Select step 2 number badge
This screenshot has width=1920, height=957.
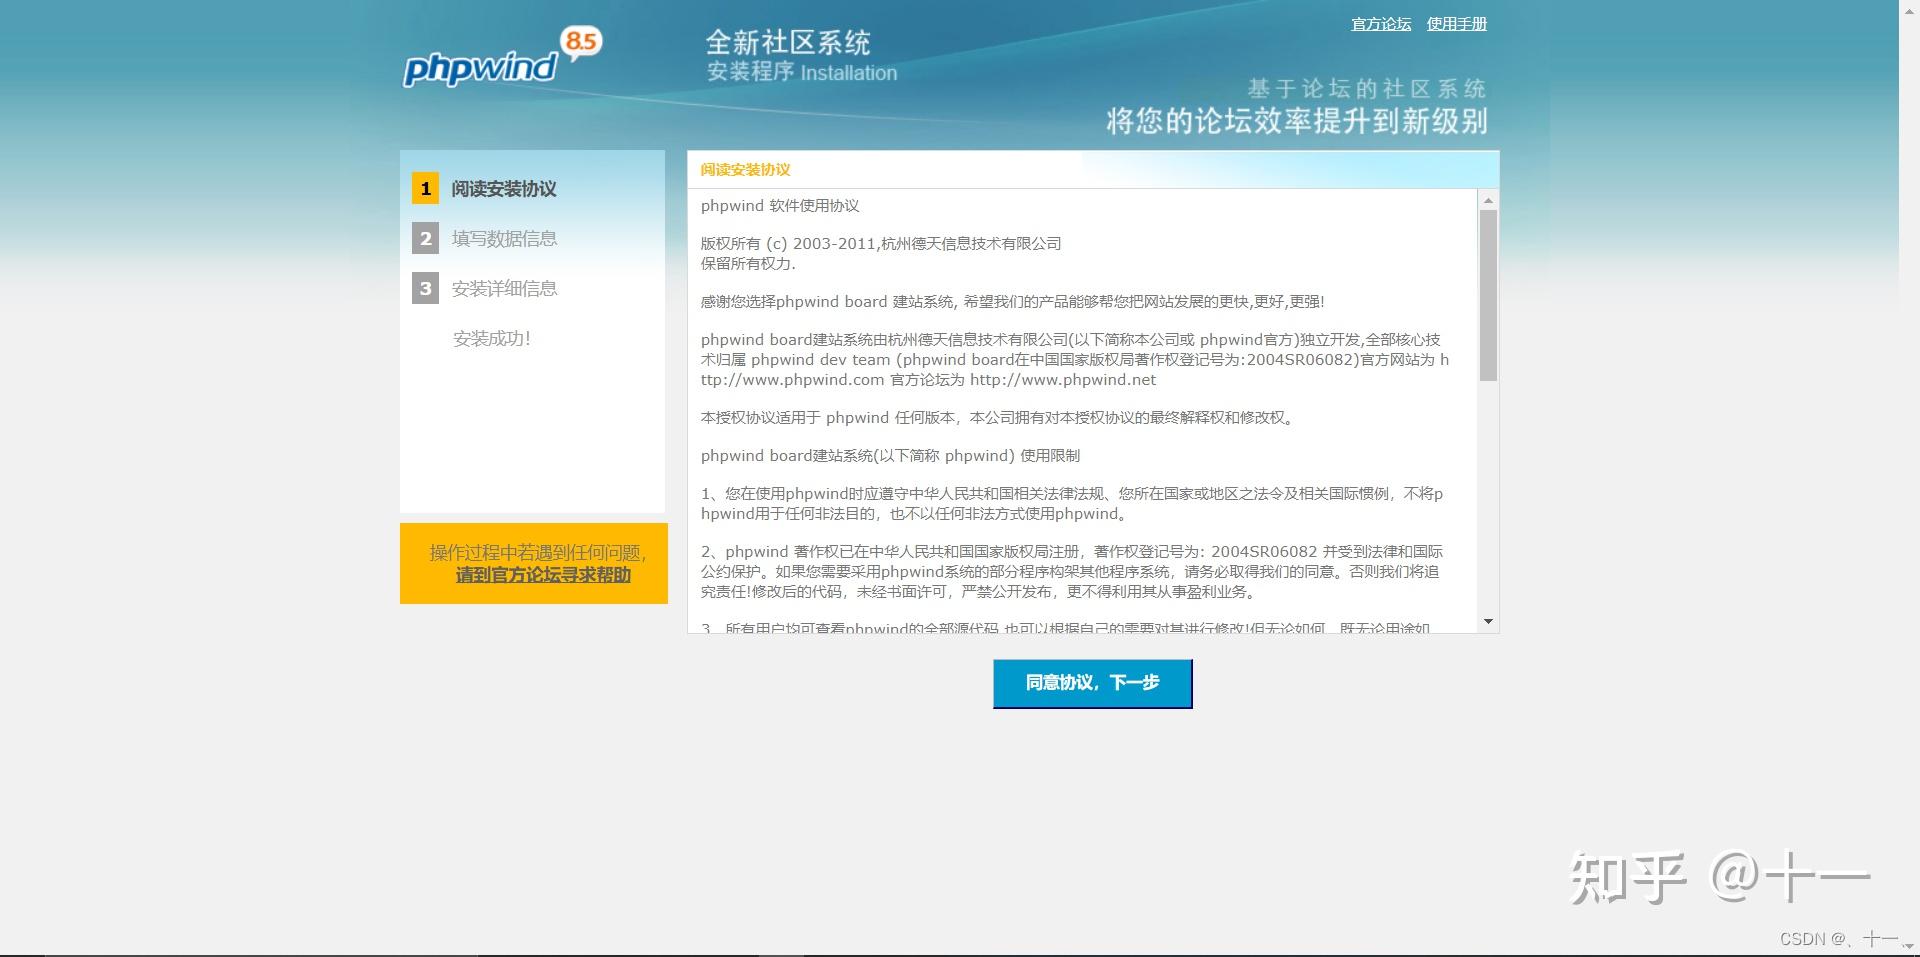coord(426,238)
